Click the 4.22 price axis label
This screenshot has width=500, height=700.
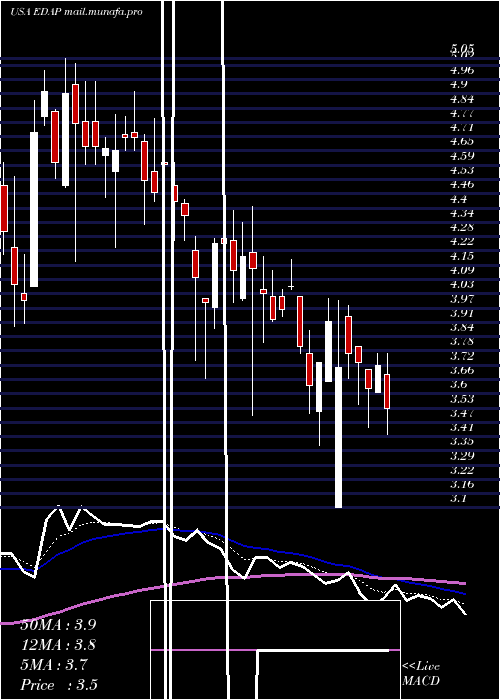pos(462,242)
